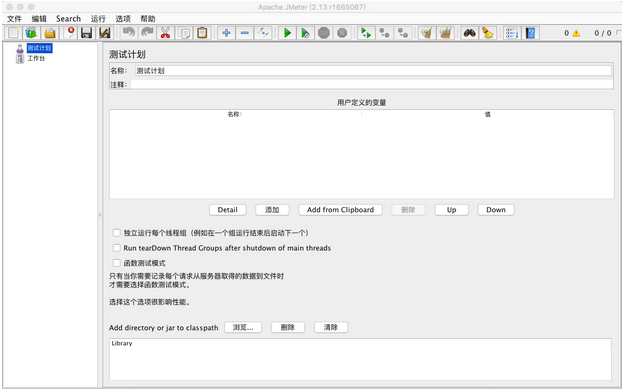This screenshot has height=390, width=623.
Task: Click the 0 / 0 thread counter
Action: click(603, 33)
